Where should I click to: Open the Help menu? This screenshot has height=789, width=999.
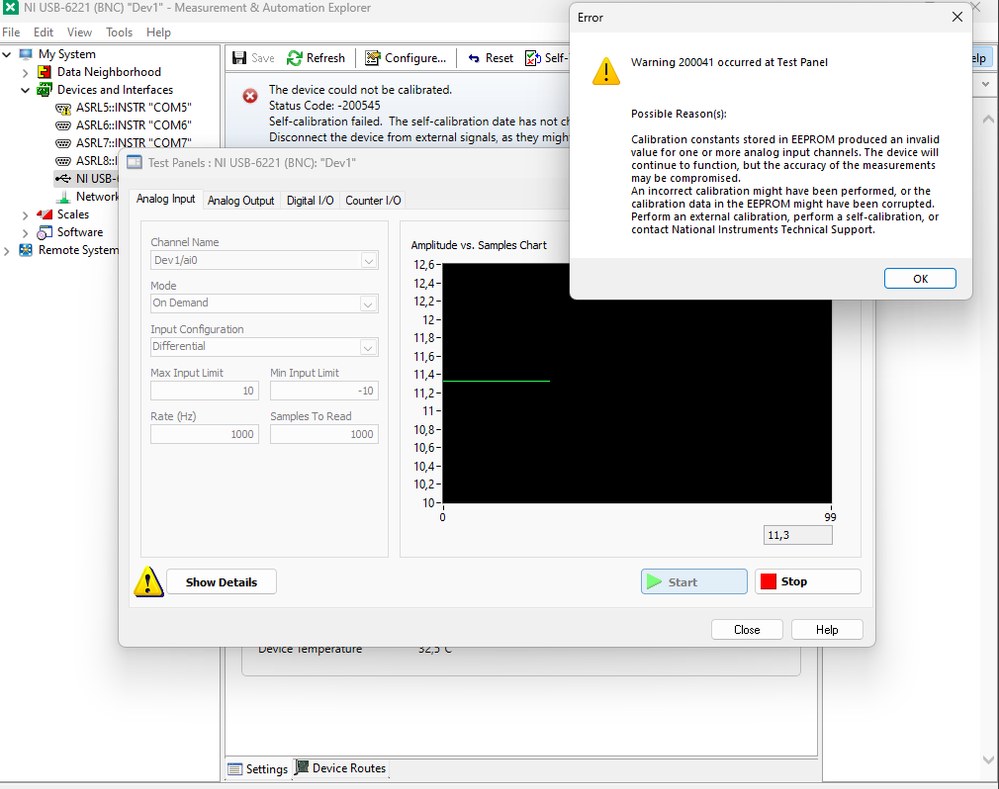coord(158,33)
